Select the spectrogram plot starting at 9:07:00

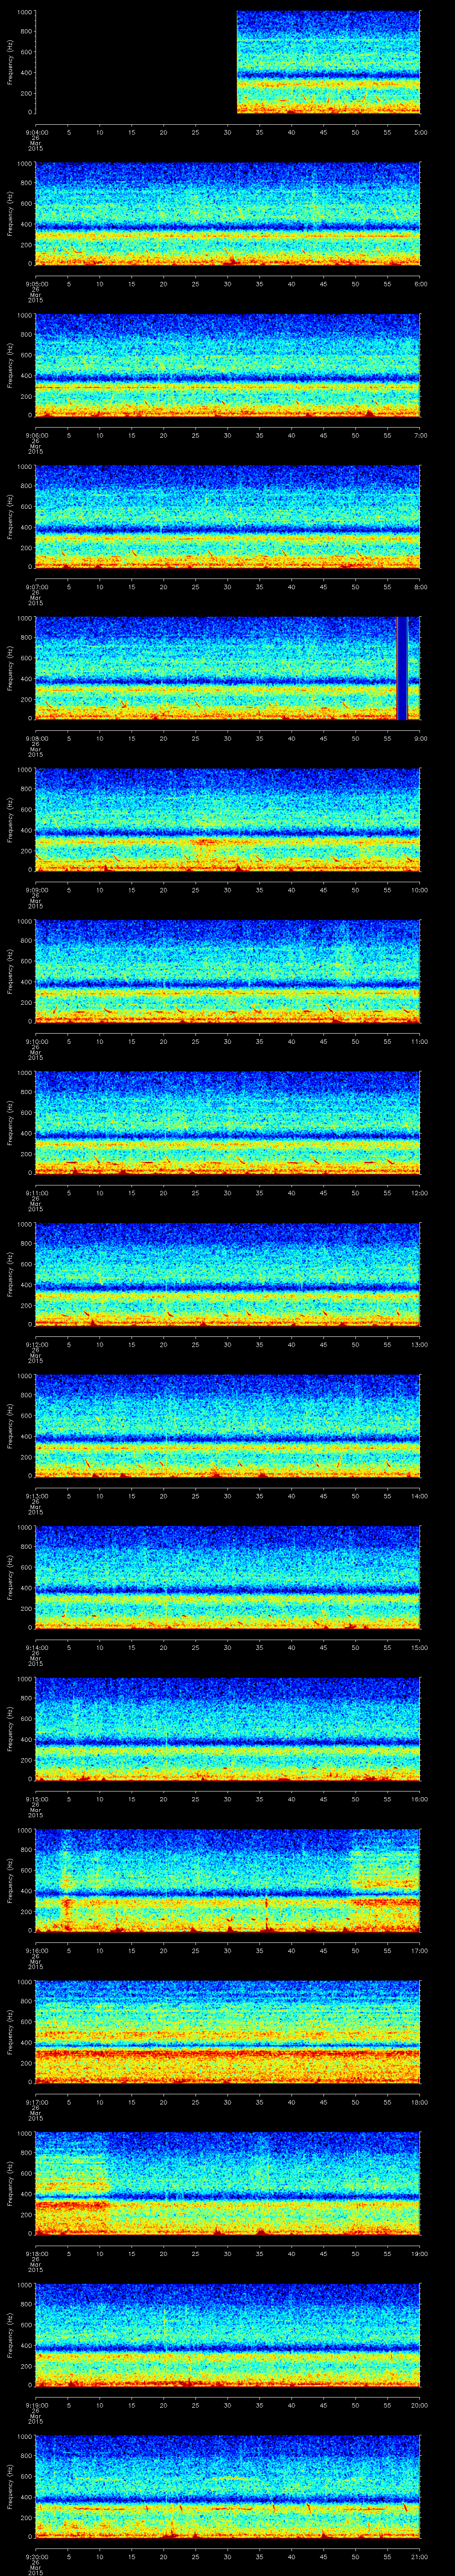coord(228,516)
